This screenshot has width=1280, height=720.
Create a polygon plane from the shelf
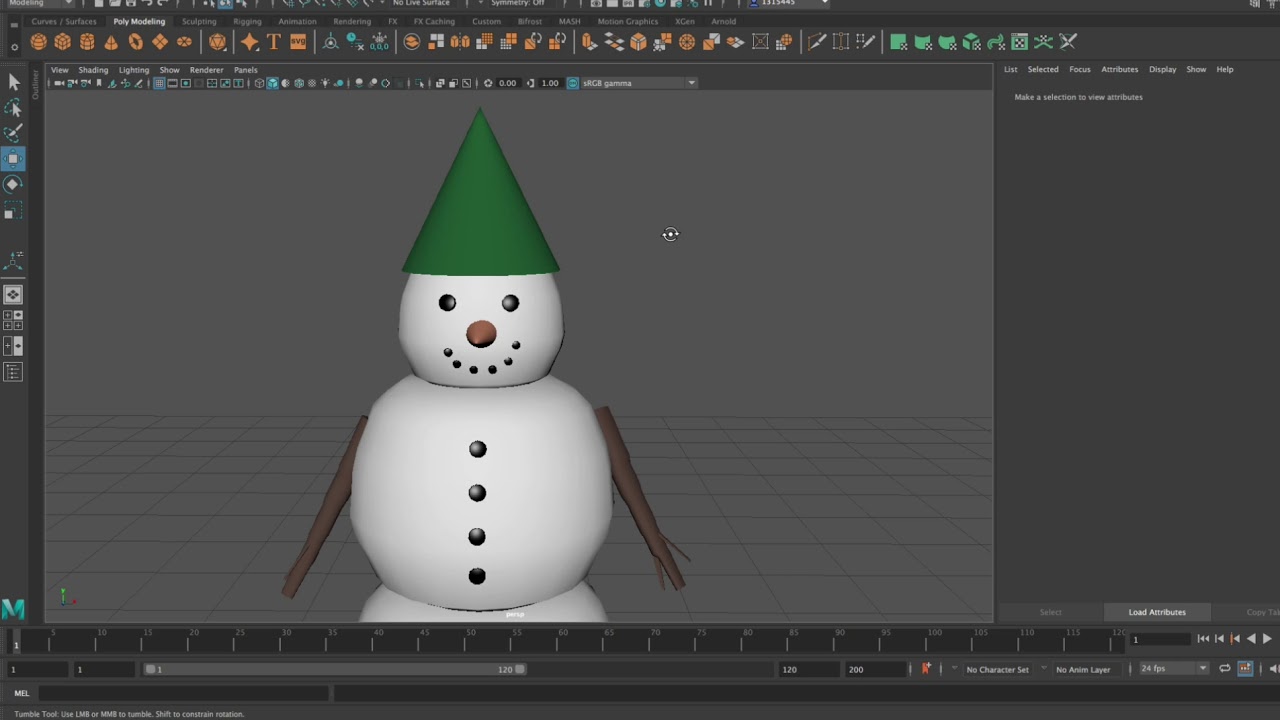coord(160,42)
